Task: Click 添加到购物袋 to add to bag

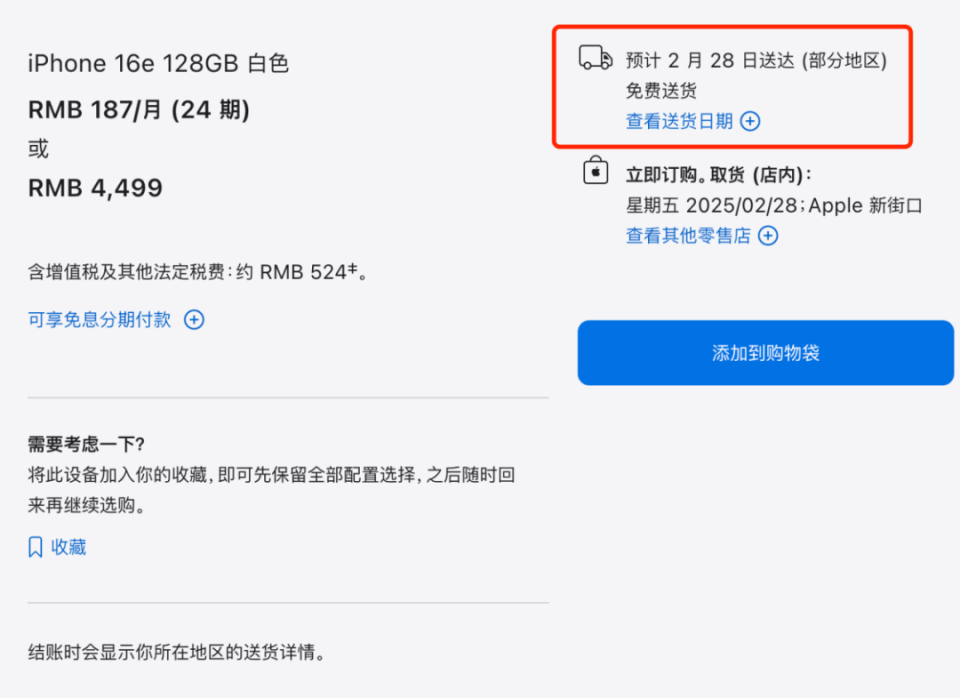Action: 765,352
